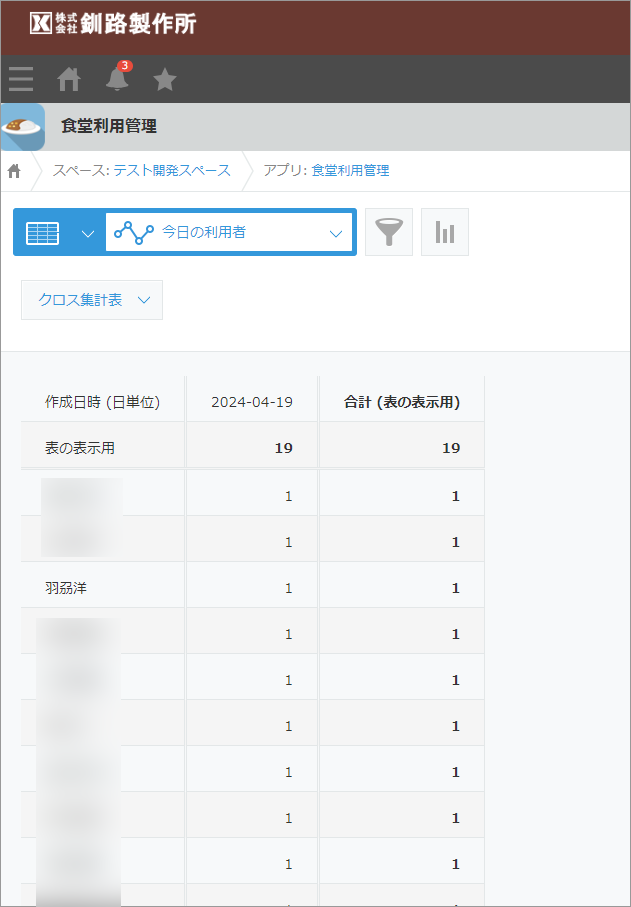Open スペース: テスト開発スペース breadcrumb link

(x=141, y=171)
